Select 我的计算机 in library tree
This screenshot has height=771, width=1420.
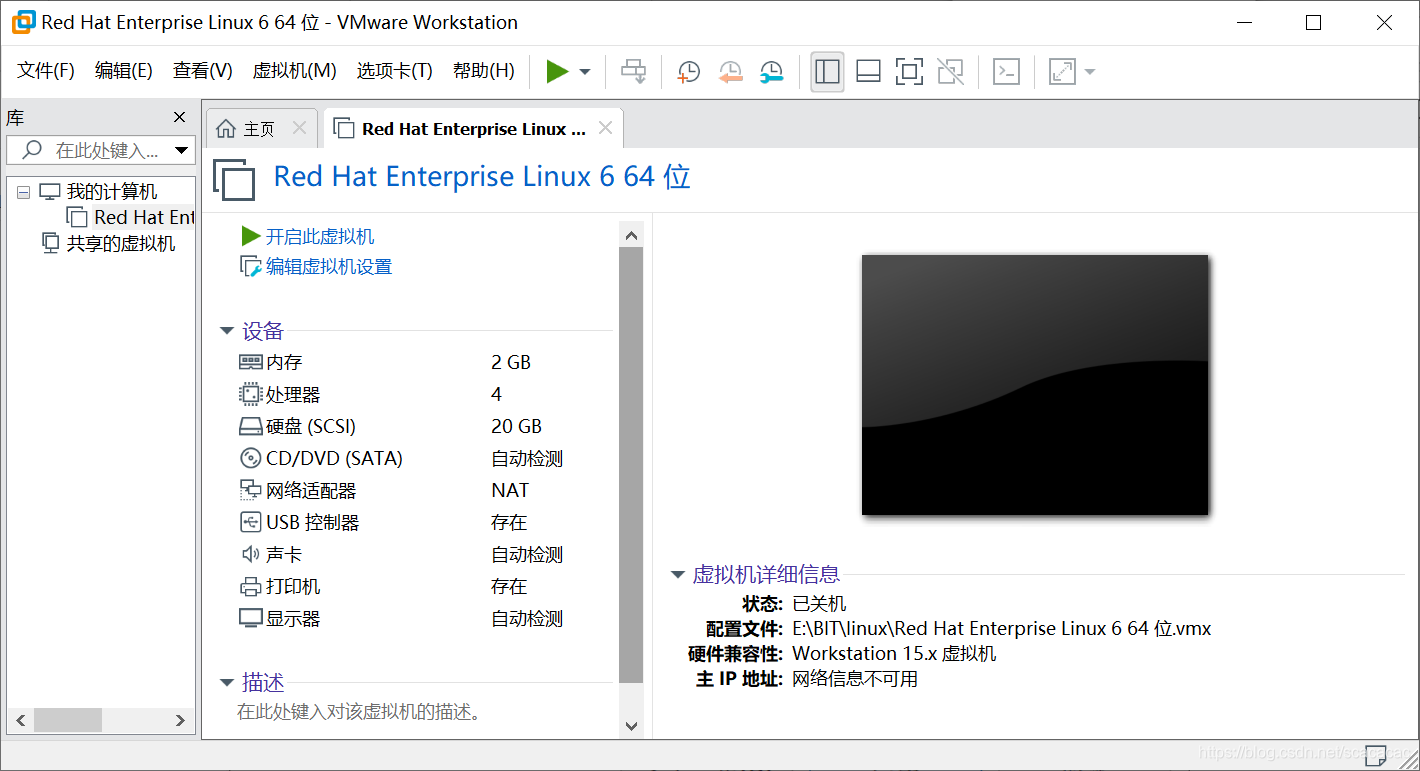click(x=111, y=192)
